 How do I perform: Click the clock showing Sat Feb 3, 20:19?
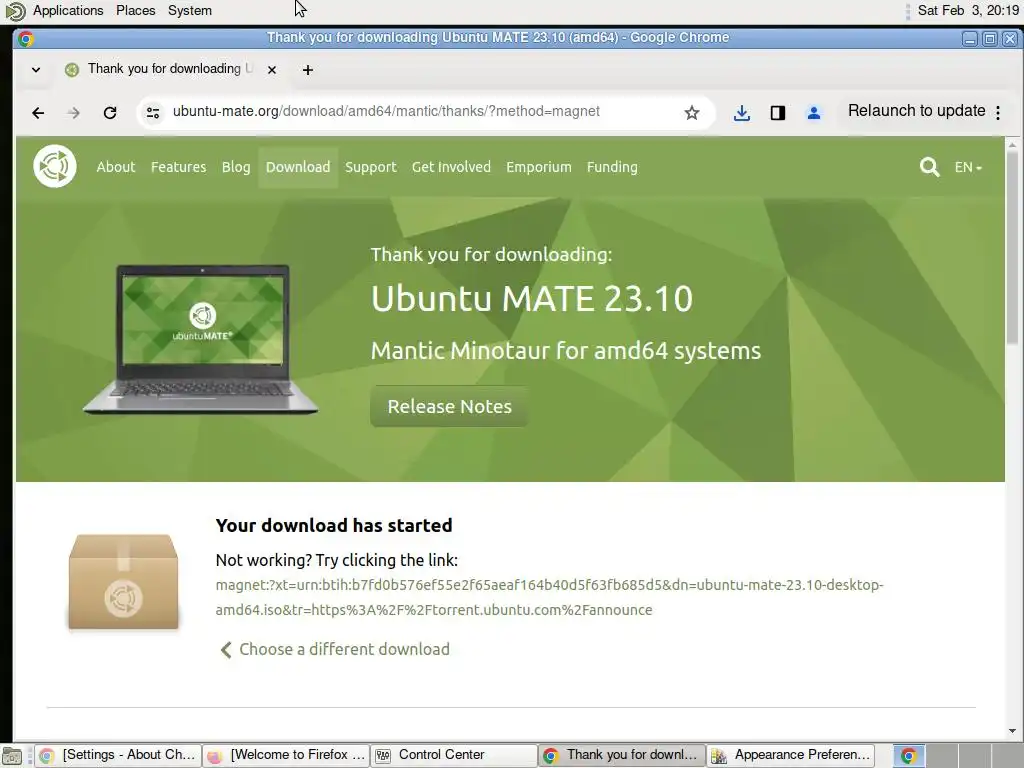tap(968, 10)
